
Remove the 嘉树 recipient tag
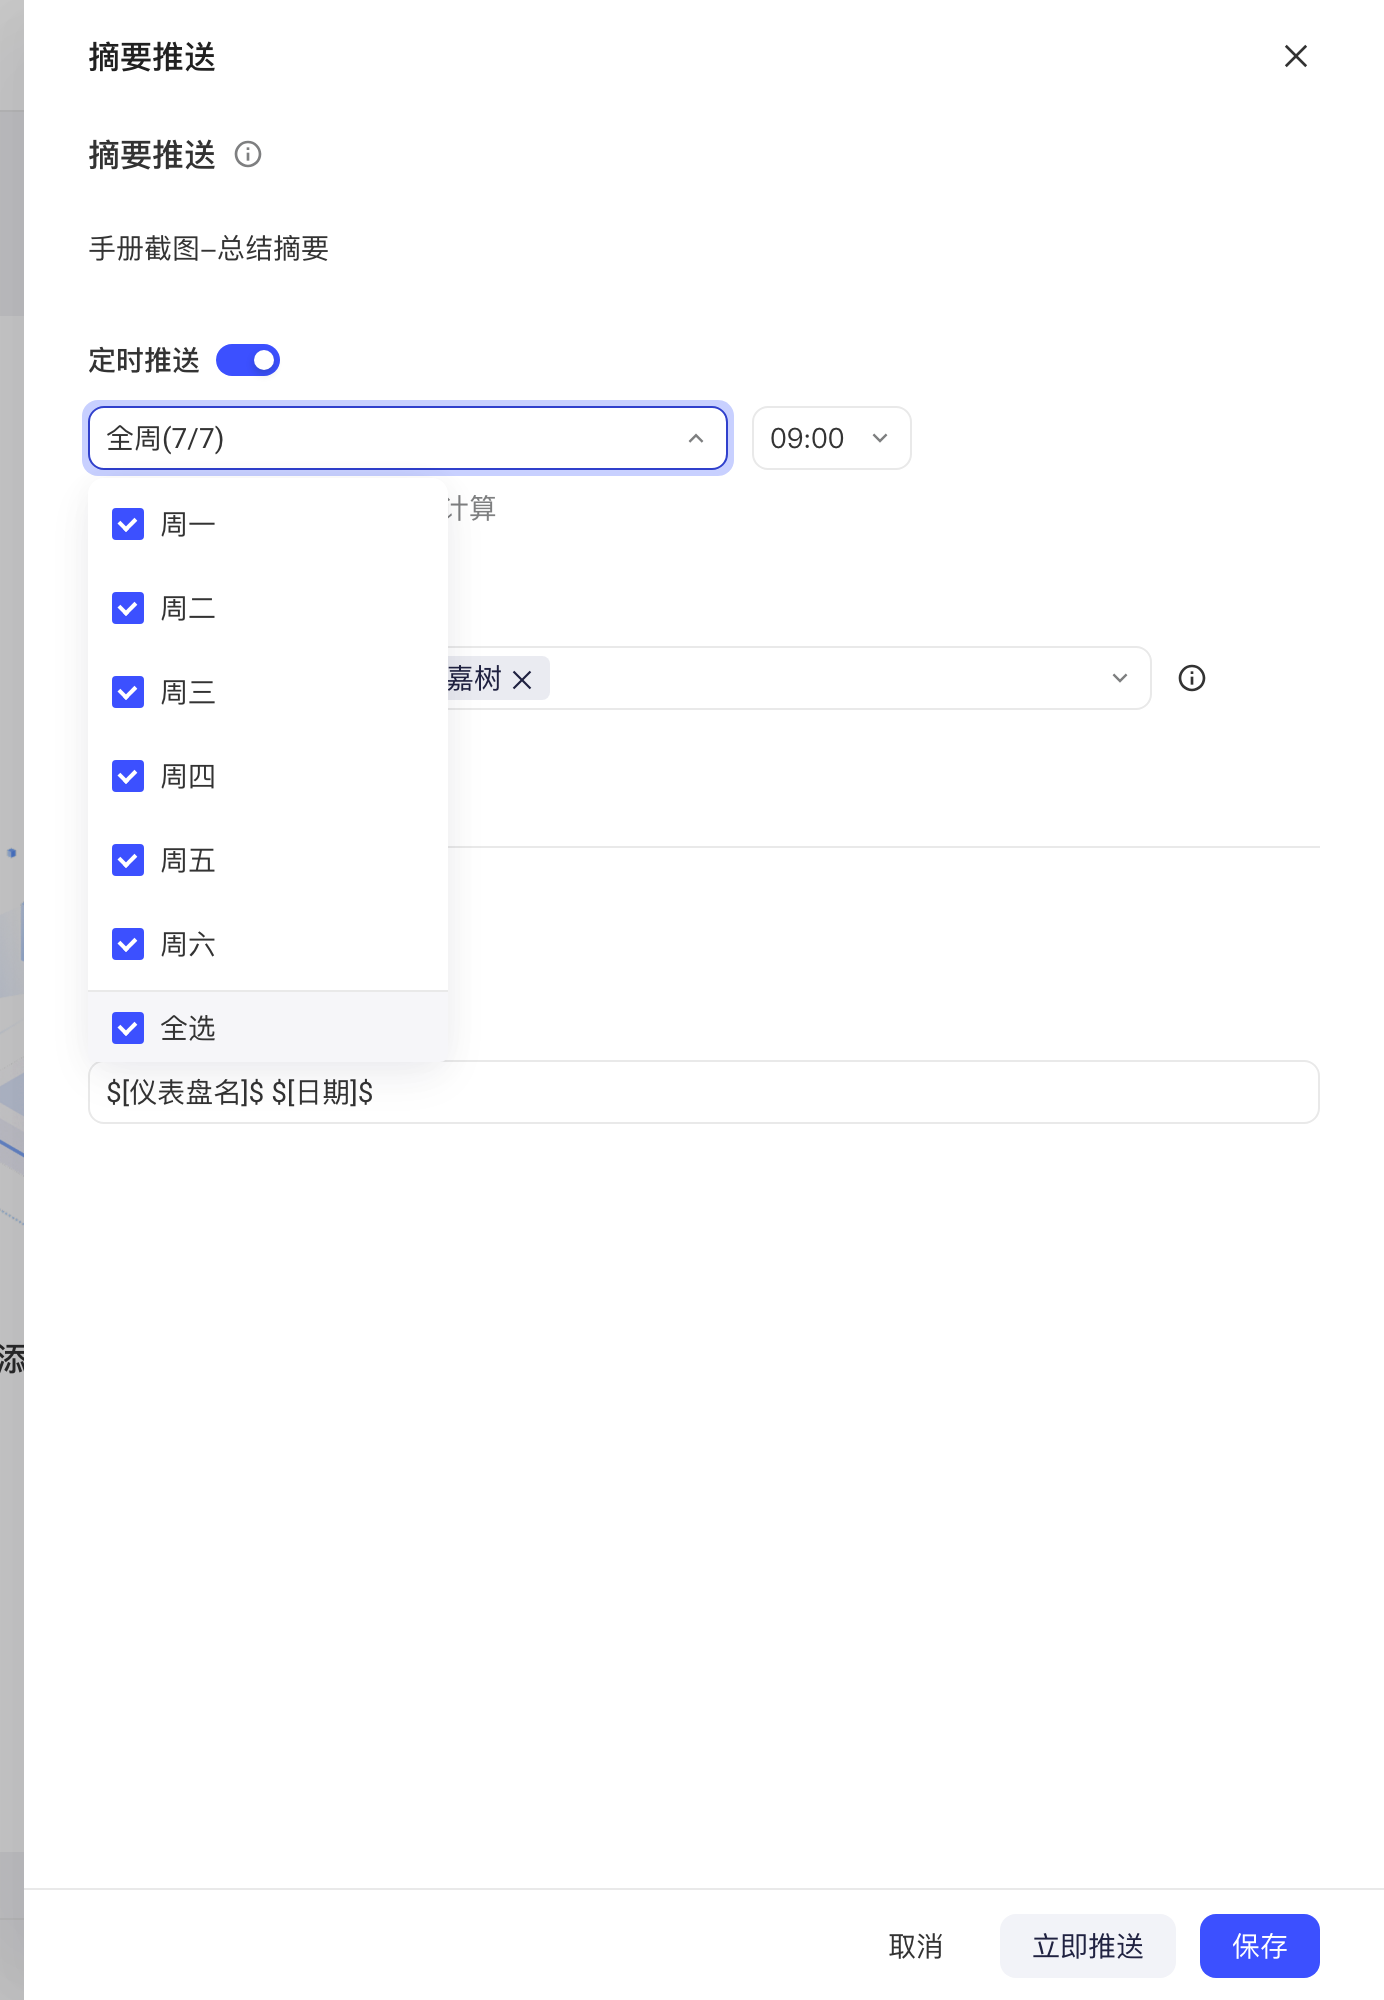tap(522, 680)
